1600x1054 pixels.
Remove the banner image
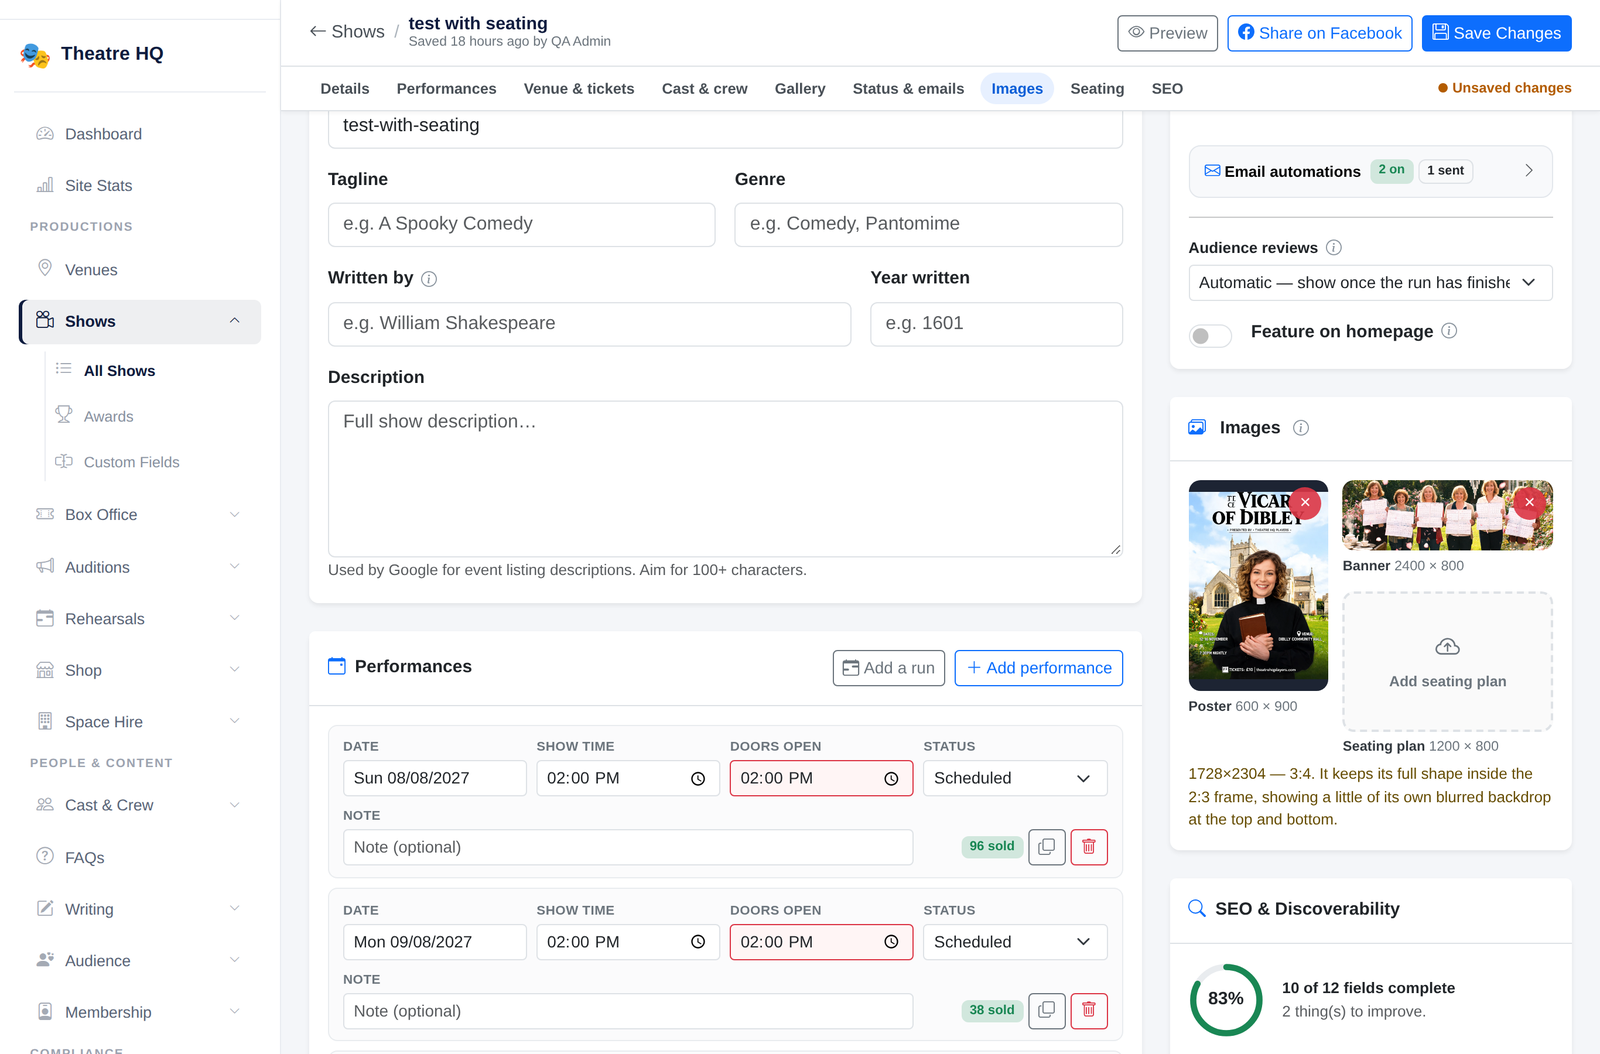(1529, 503)
